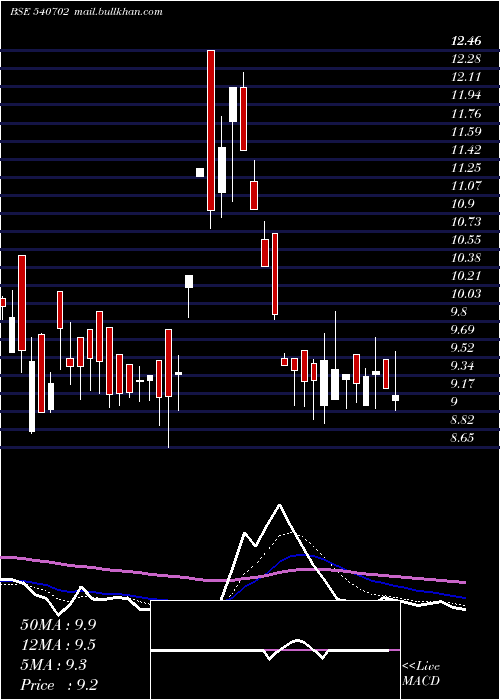Click the 12.46 price axis label
The height and width of the screenshot is (700, 500).
(466, 41)
